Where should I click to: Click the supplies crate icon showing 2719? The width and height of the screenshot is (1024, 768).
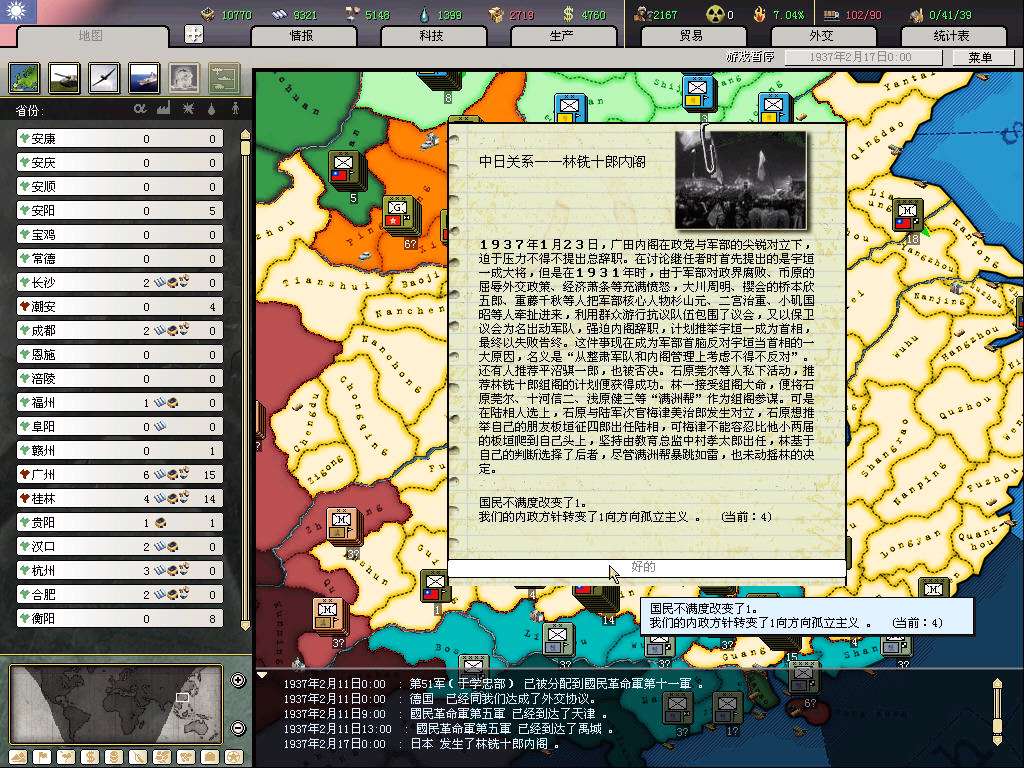coord(496,14)
